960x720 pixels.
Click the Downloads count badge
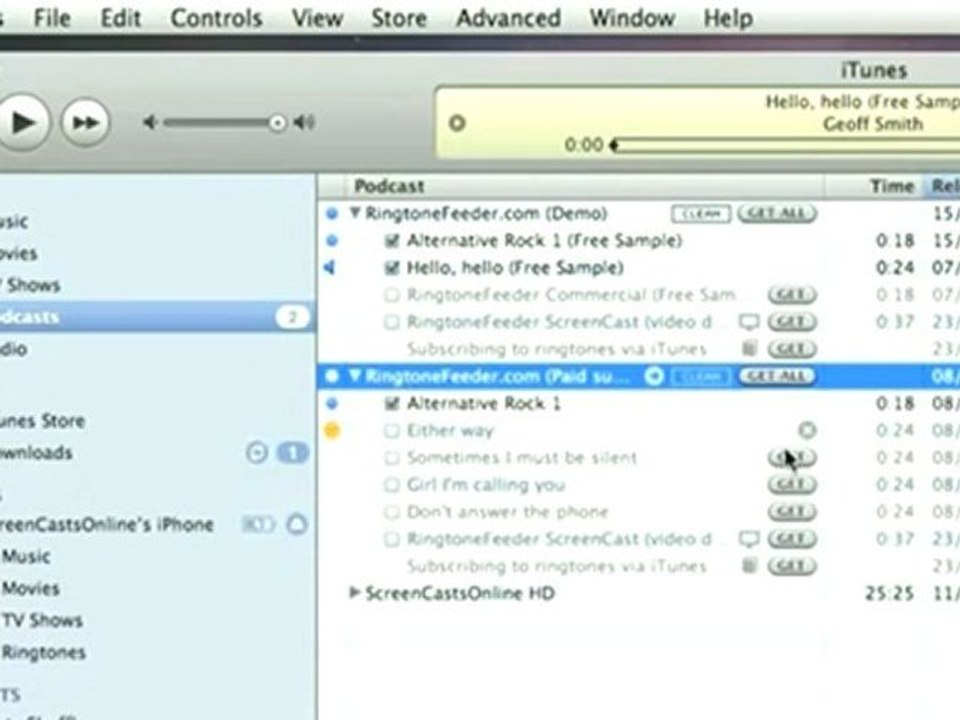pos(293,453)
